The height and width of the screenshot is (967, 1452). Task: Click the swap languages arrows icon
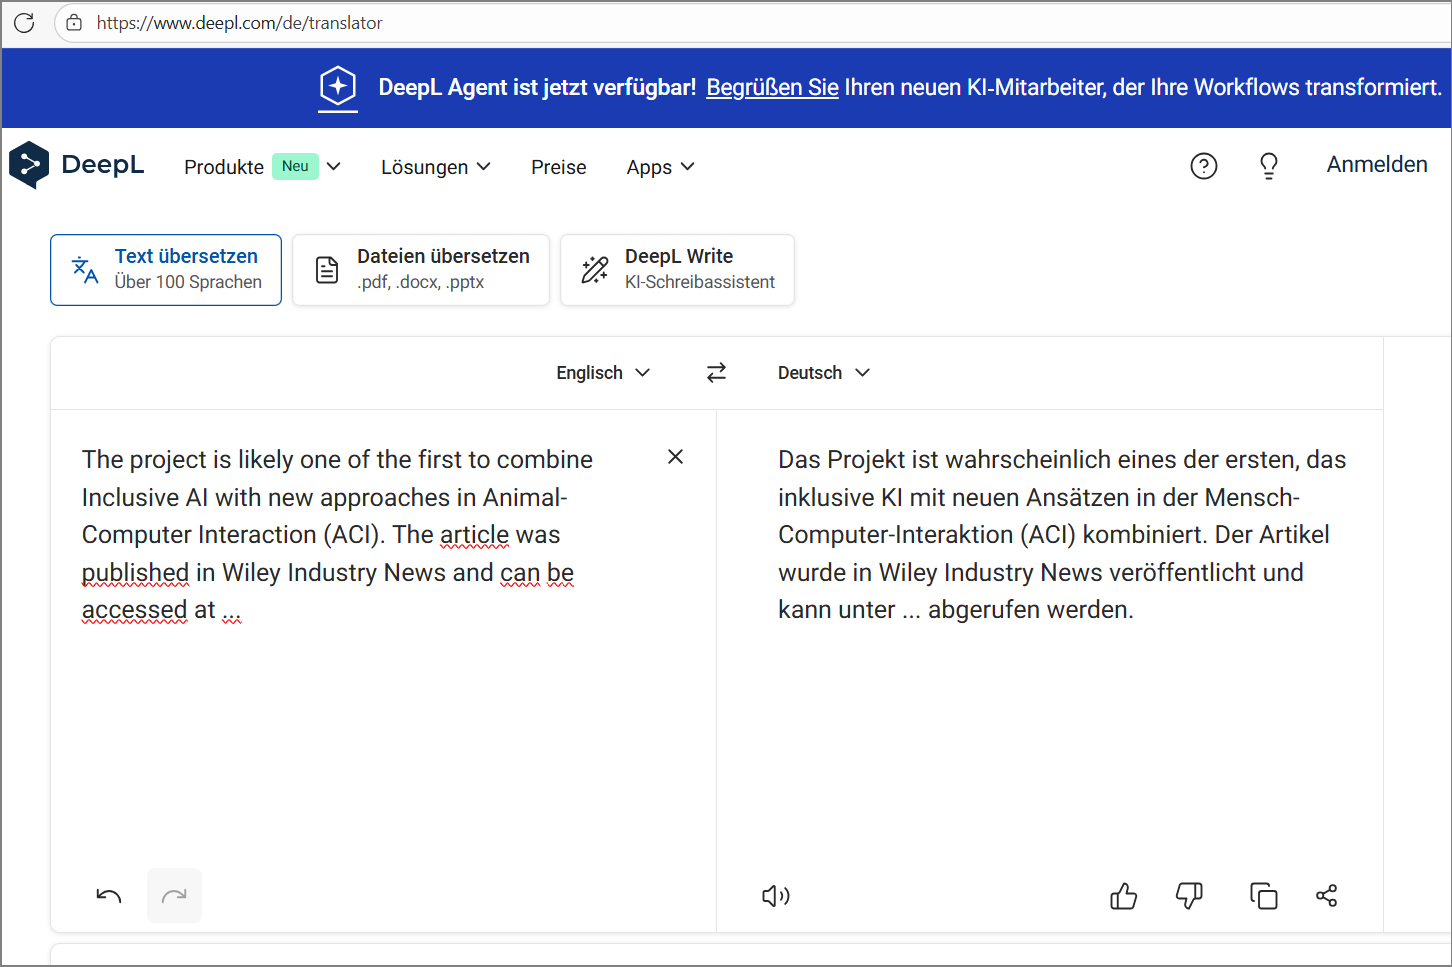pos(716,373)
